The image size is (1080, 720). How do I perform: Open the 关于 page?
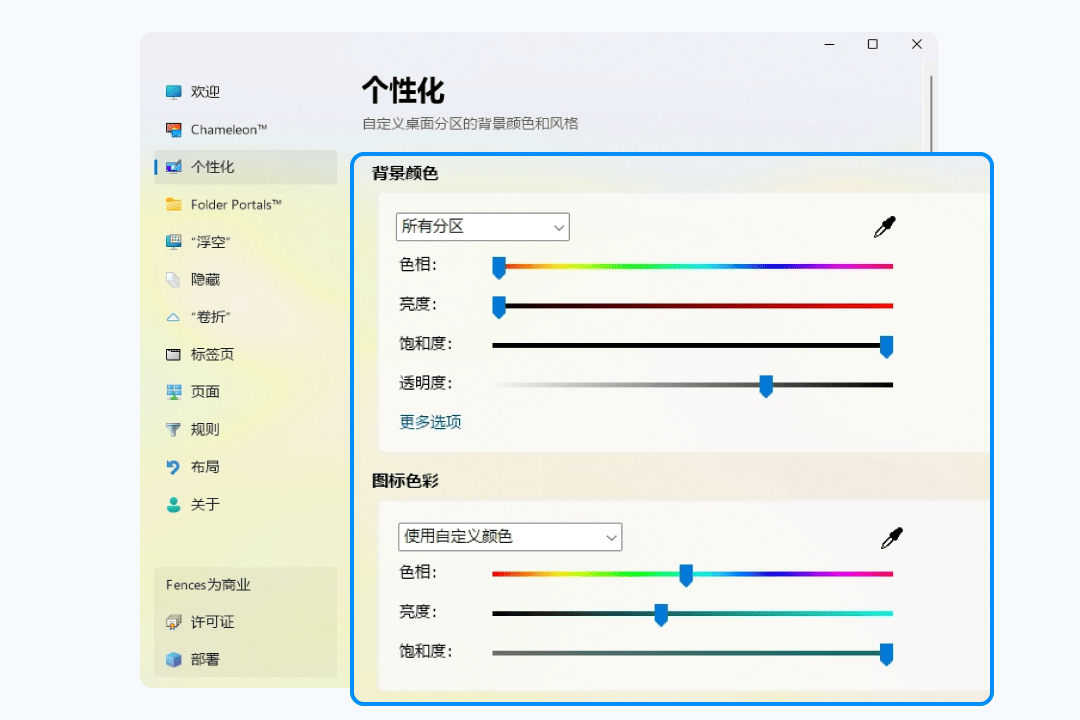pyautogui.click(x=205, y=505)
